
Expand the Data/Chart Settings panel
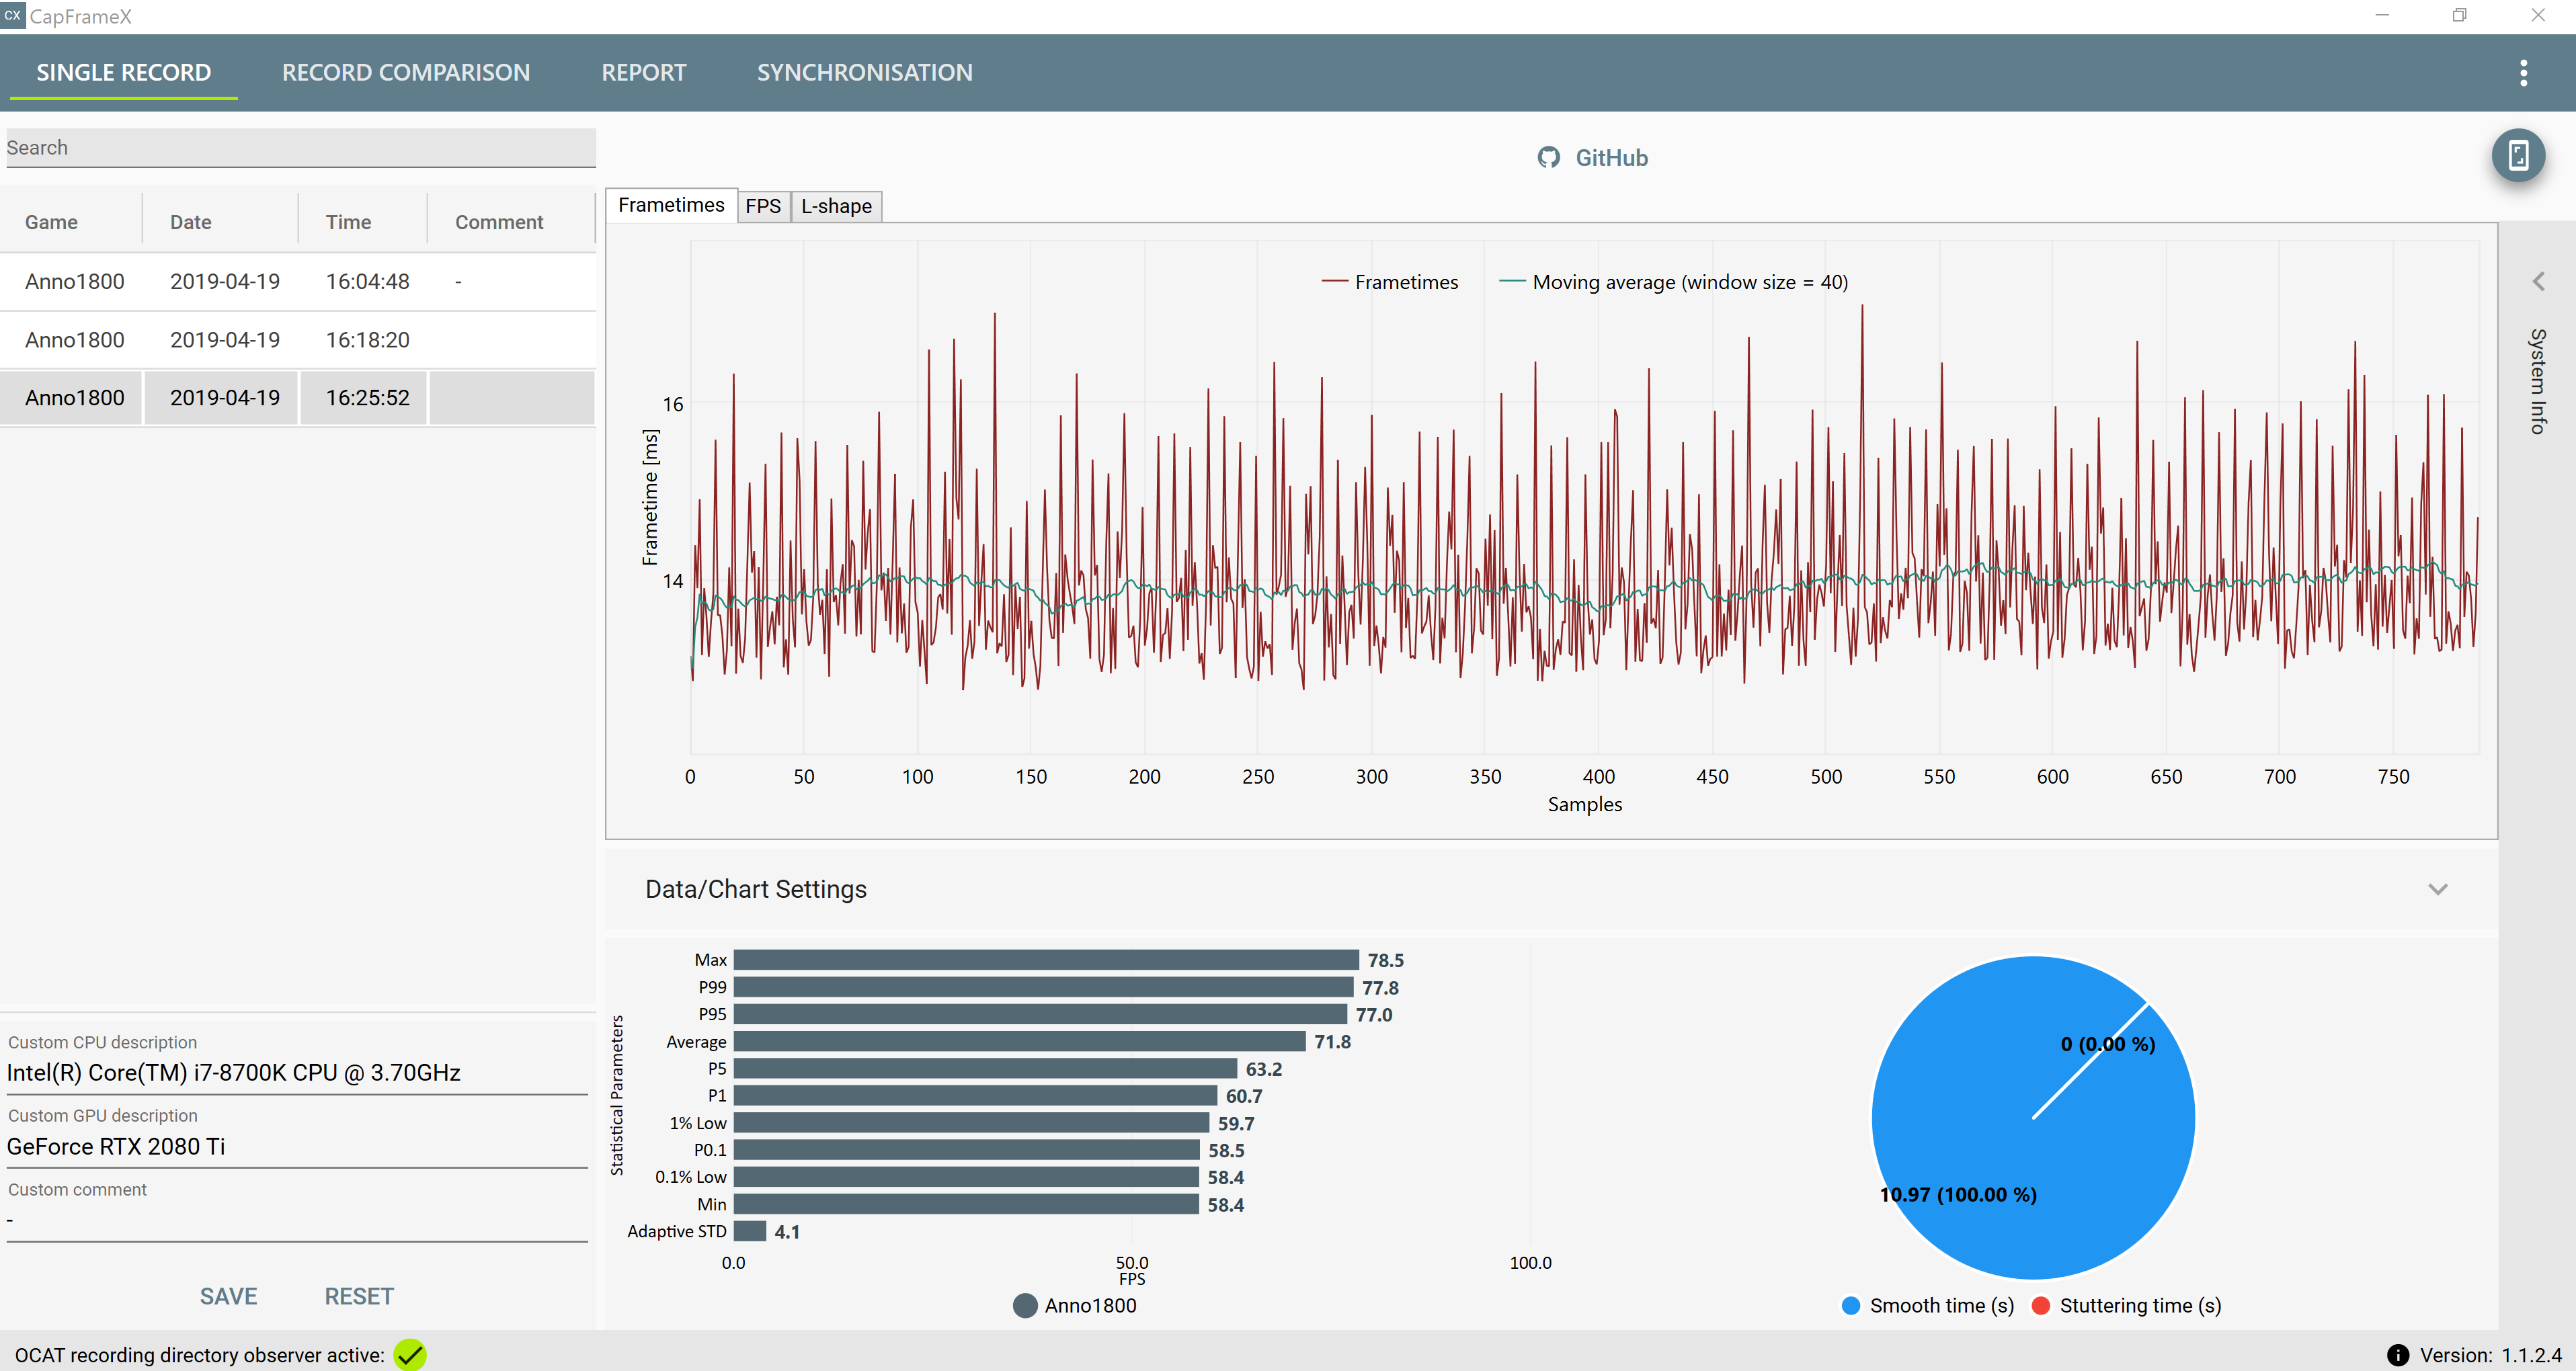pos(2437,889)
